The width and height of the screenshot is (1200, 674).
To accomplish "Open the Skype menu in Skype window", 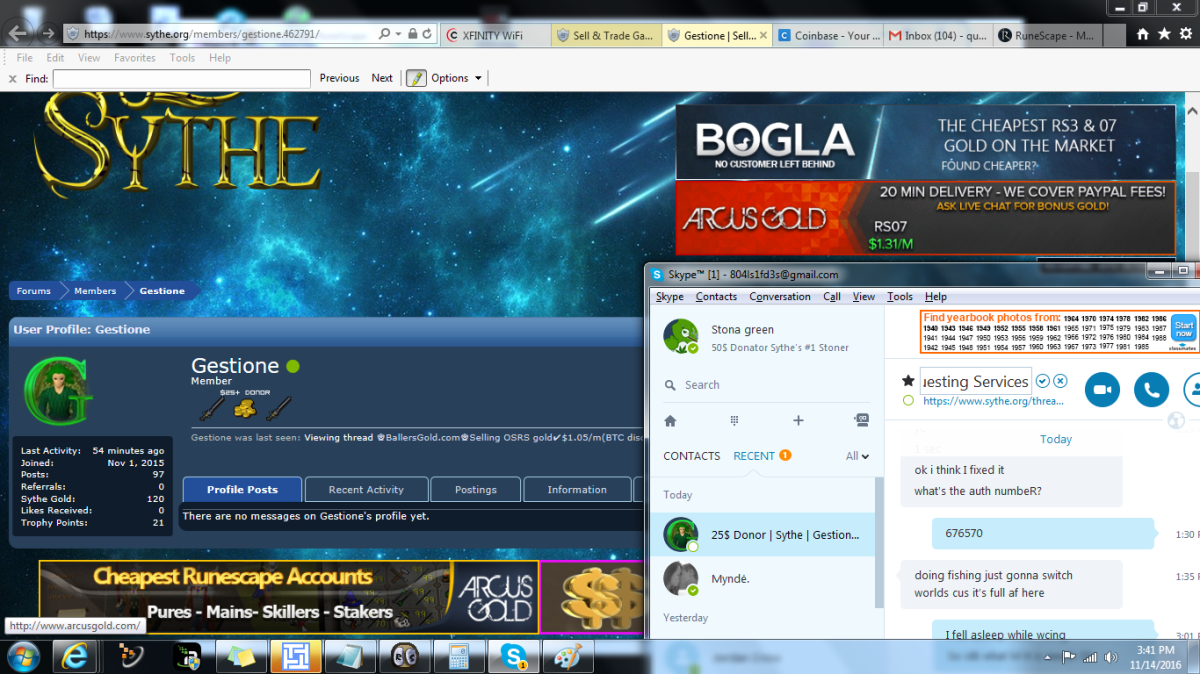I will (670, 297).
